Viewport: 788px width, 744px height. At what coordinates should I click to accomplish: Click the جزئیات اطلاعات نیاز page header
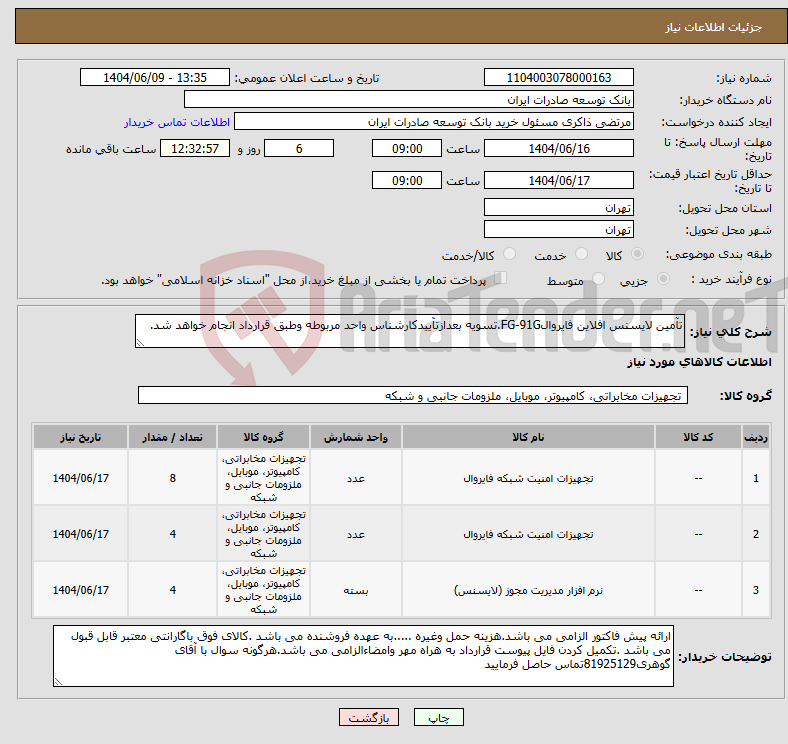click(714, 27)
